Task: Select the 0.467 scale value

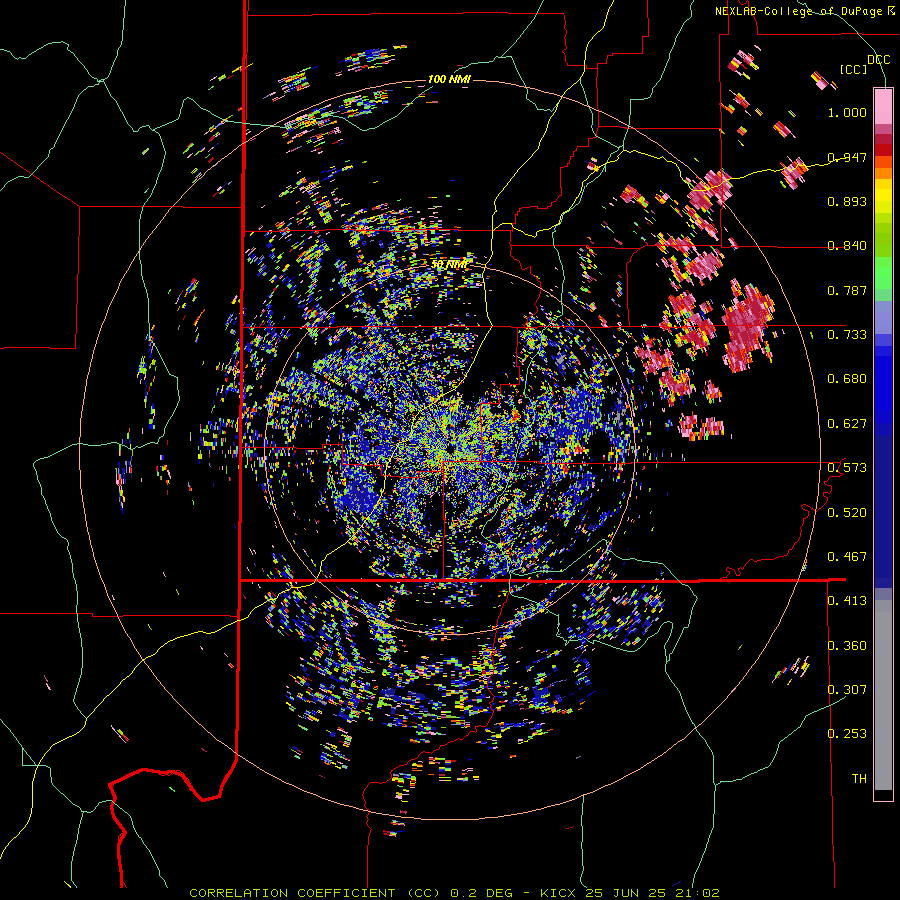Action: pyautogui.click(x=847, y=556)
